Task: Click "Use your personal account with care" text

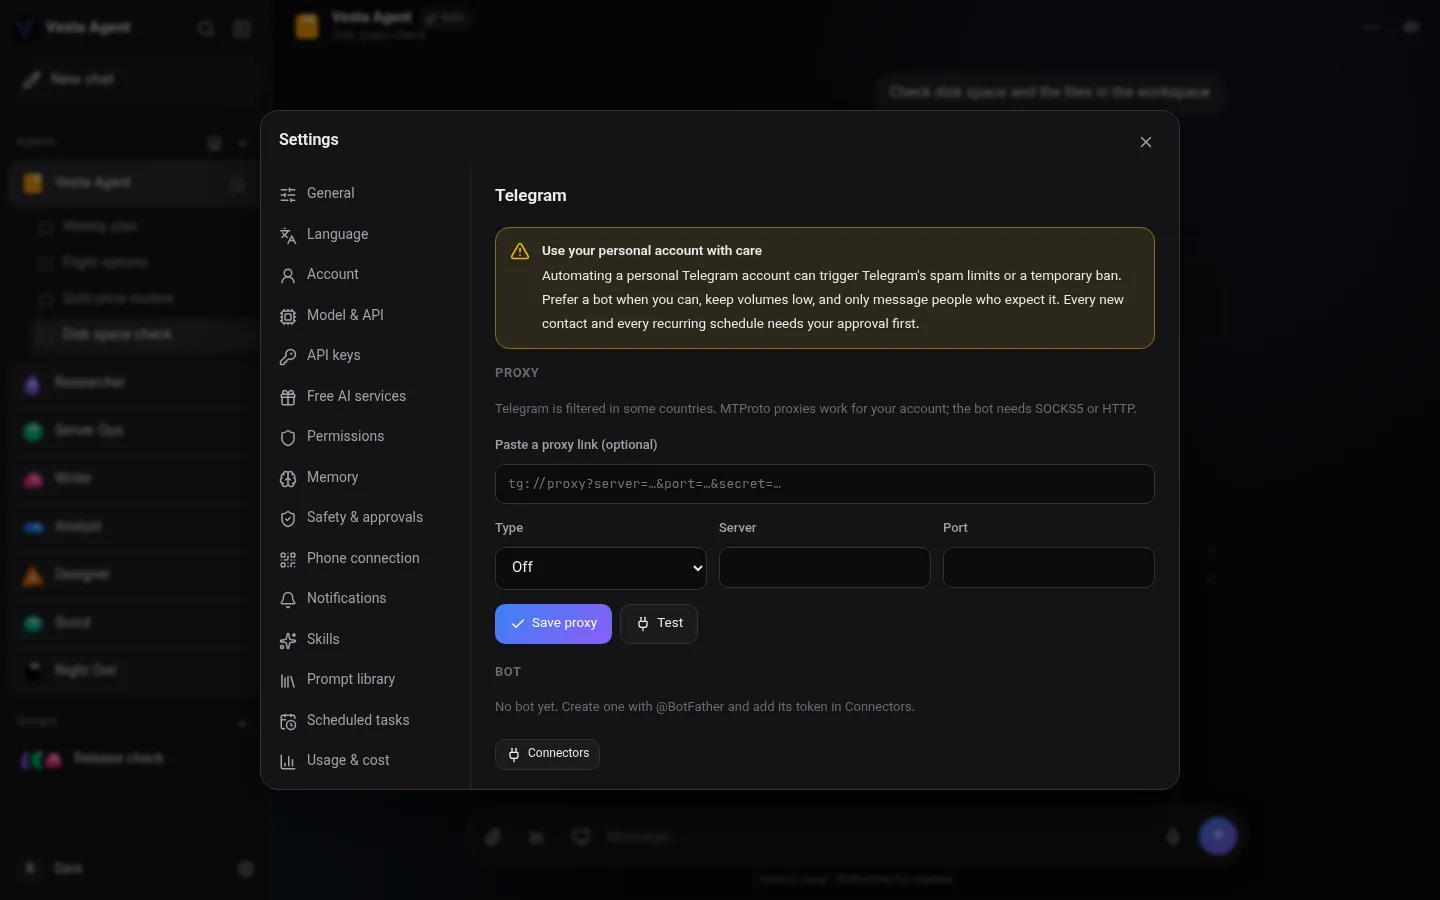Action: 652,251
